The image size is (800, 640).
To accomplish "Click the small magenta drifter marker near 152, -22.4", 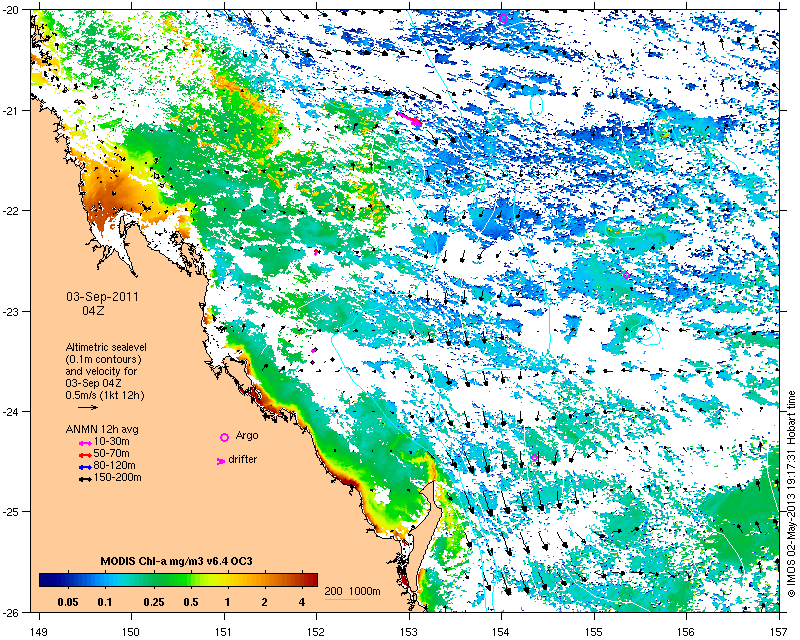I will [x=316, y=252].
